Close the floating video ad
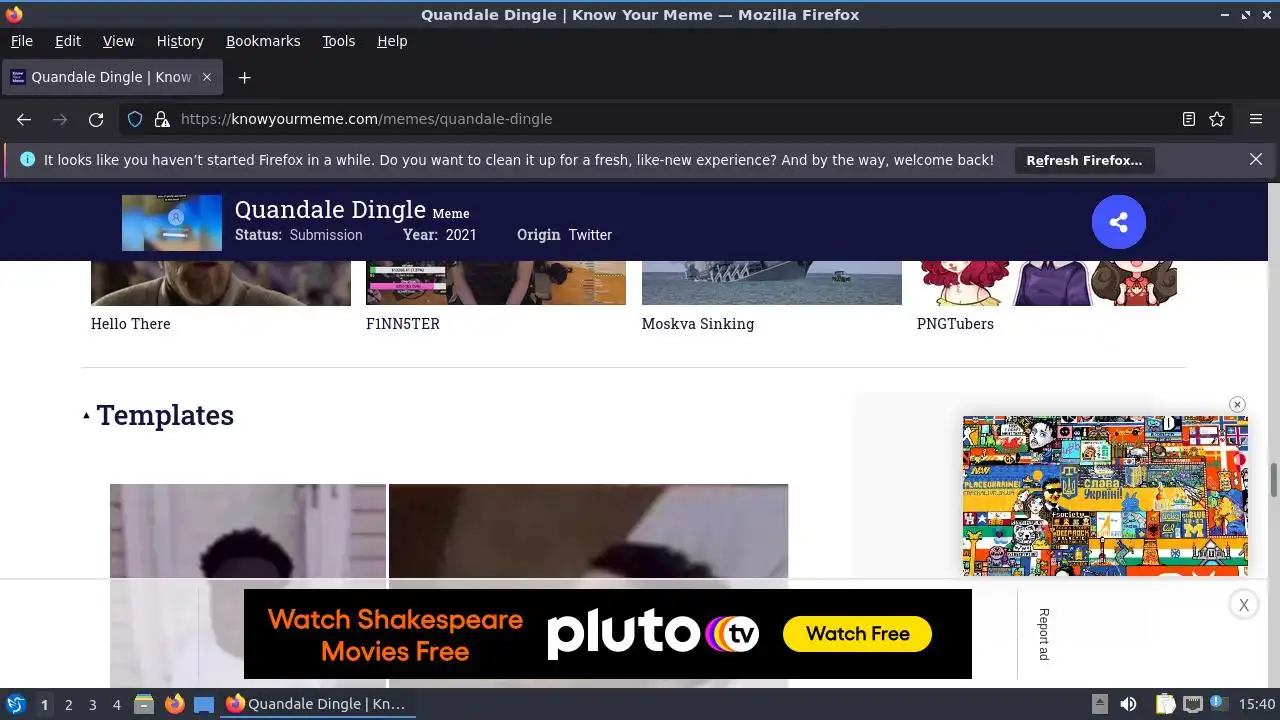 point(1237,405)
